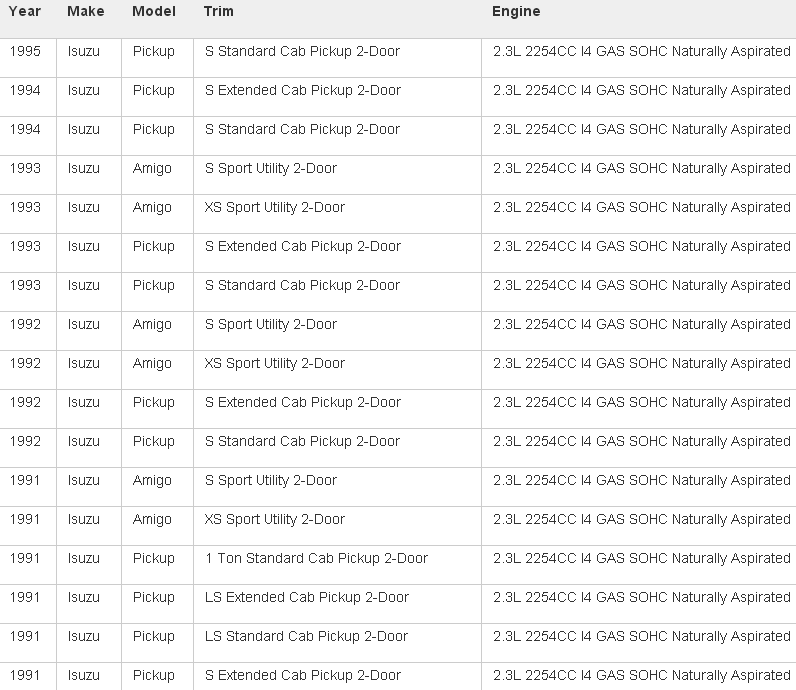Select LS Extended Cab Pickup 2-Door trim
Viewport: 796px width, 690px height.
[307, 597]
